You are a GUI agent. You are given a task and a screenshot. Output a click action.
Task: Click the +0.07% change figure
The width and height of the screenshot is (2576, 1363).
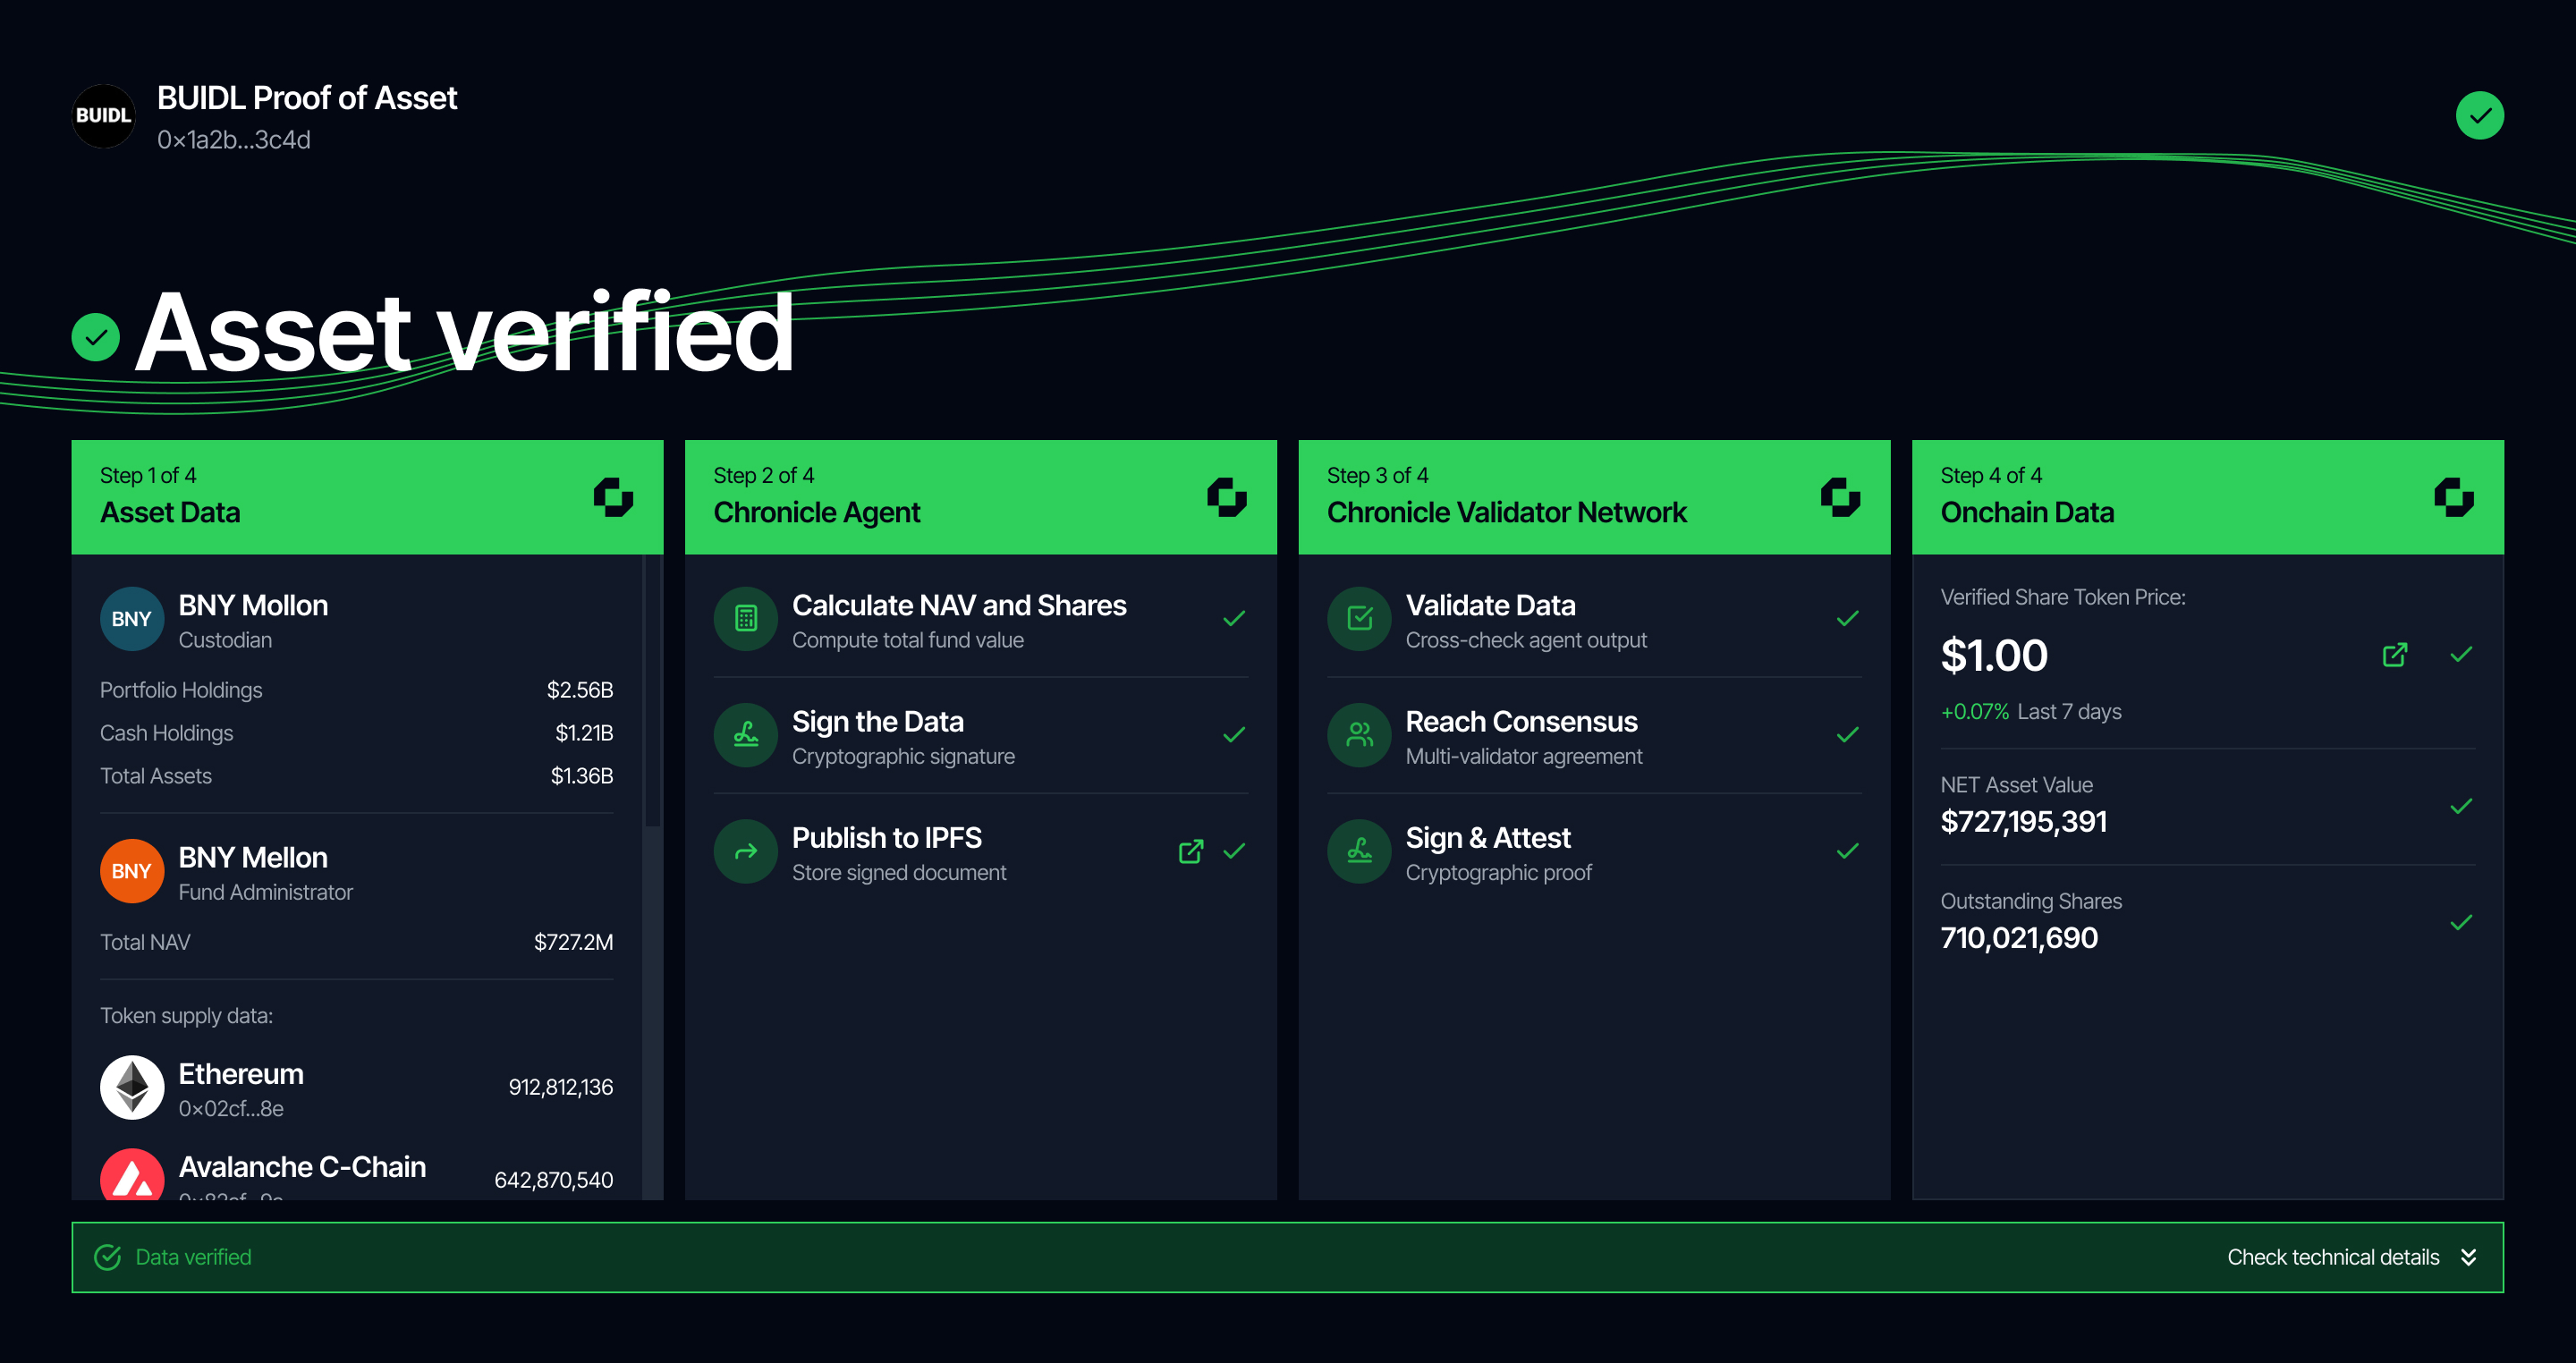point(1974,712)
